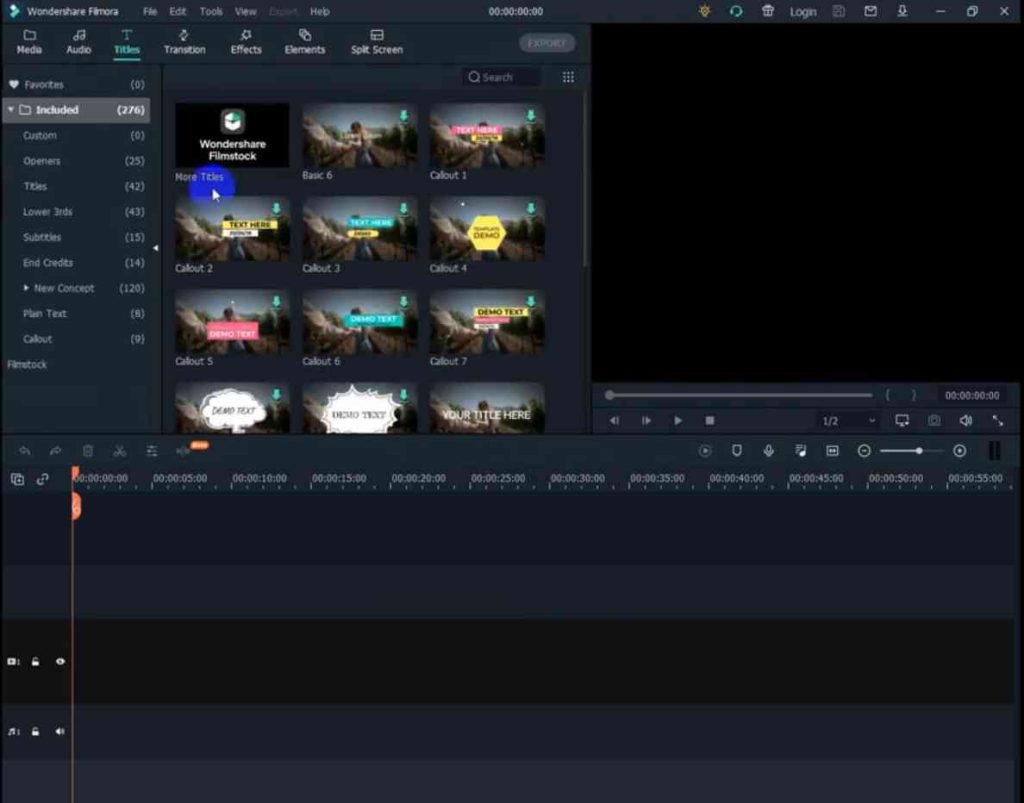Screen dimensions: 1024x803
Task: Select the Callout 4 title thumbnail
Action: point(487,228)
